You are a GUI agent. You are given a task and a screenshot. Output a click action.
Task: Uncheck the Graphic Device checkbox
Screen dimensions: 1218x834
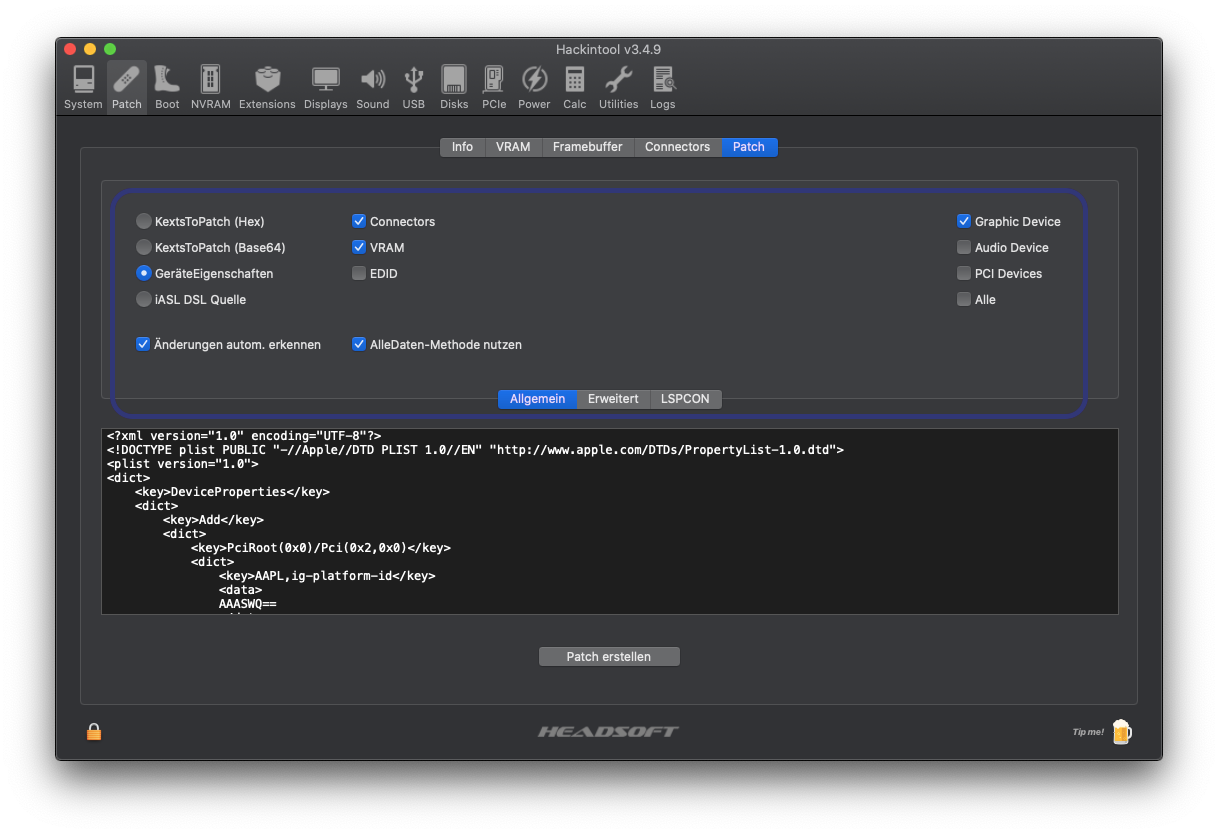964,221
